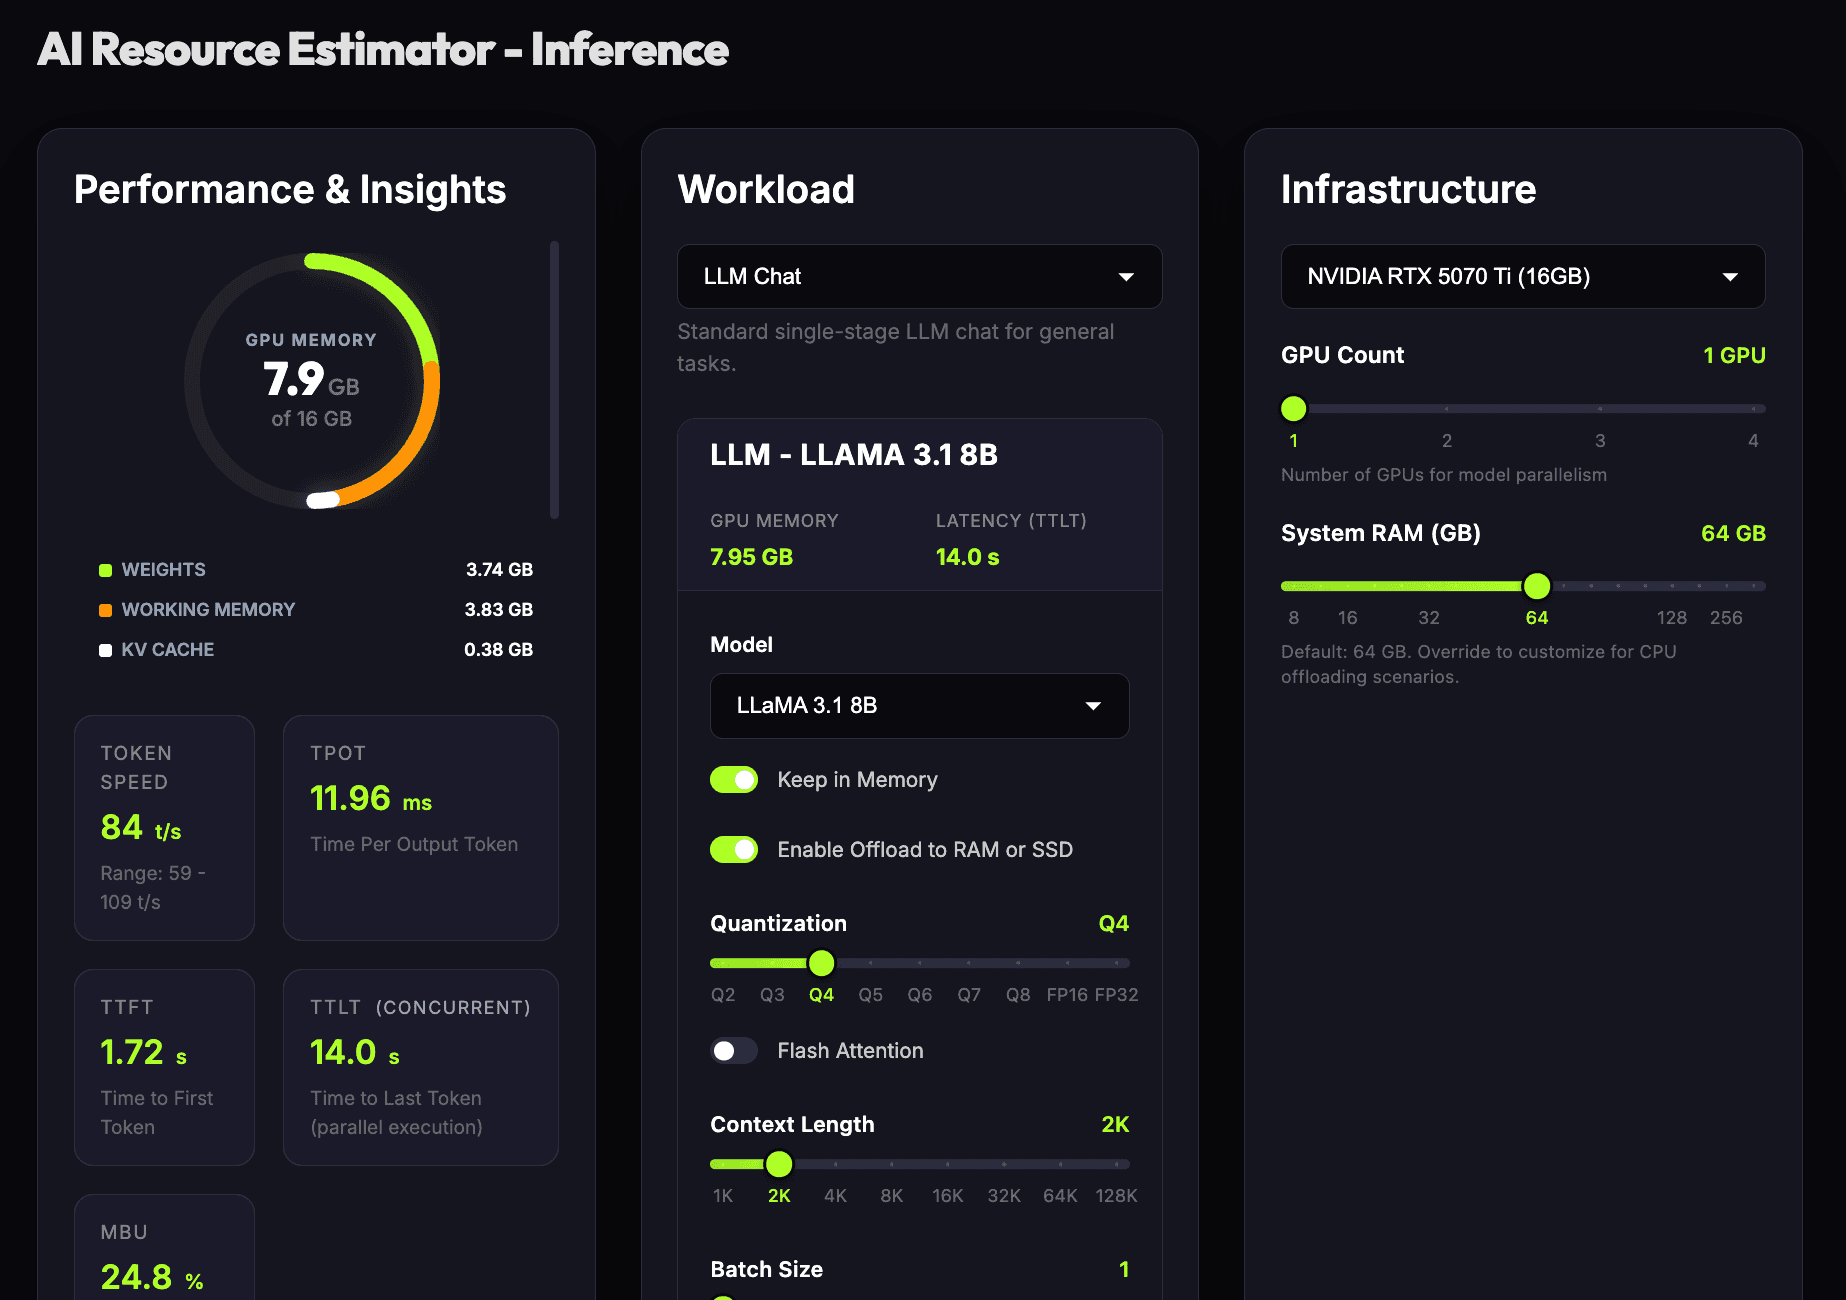Open the LLM Chat workload dropdown
The width and height of the screenshot is (1846, 1300).
coord(918,276)
